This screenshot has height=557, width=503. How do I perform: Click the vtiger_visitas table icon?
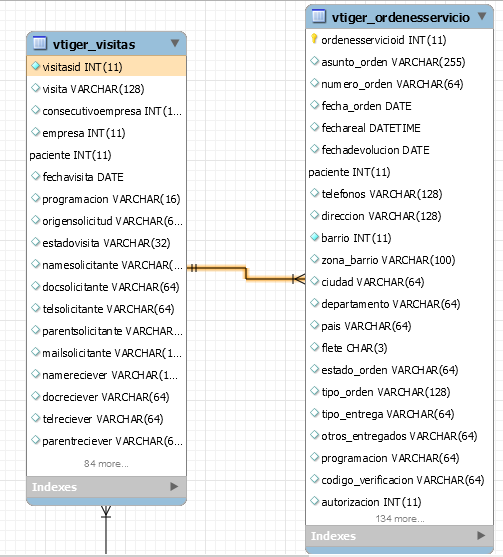(x=39, y=43)
